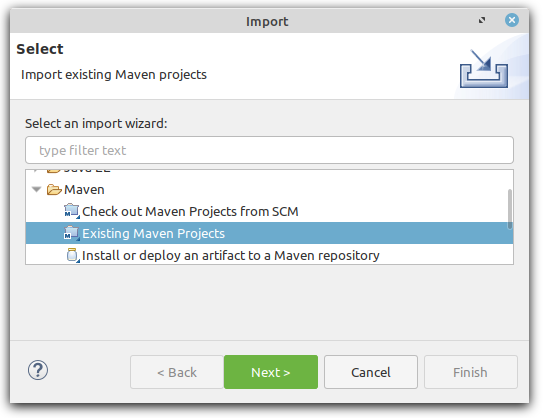Viewport: 543px width, 418px height.
Task: Collapse the Maven tree category
Action: coord(36,189)
